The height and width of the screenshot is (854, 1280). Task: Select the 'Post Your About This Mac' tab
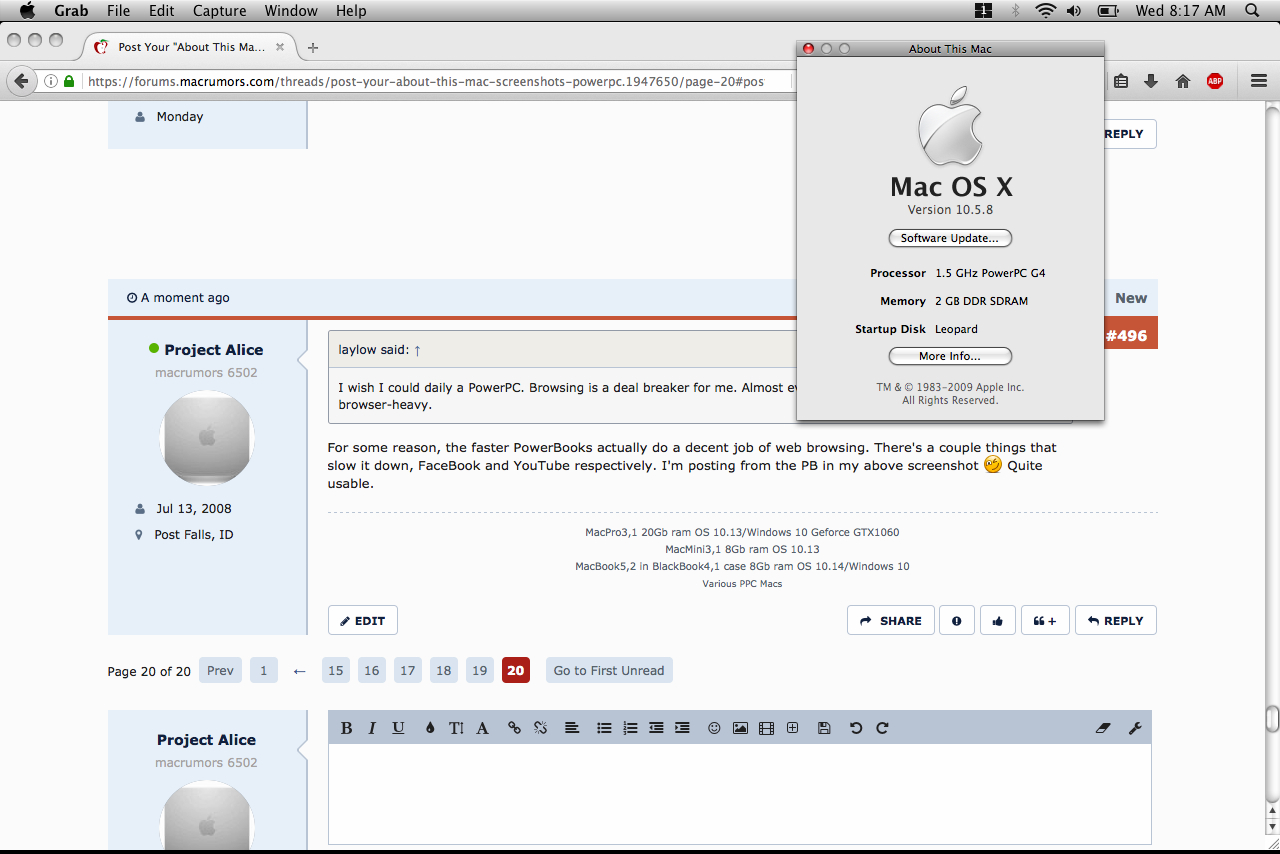point(190,47)
